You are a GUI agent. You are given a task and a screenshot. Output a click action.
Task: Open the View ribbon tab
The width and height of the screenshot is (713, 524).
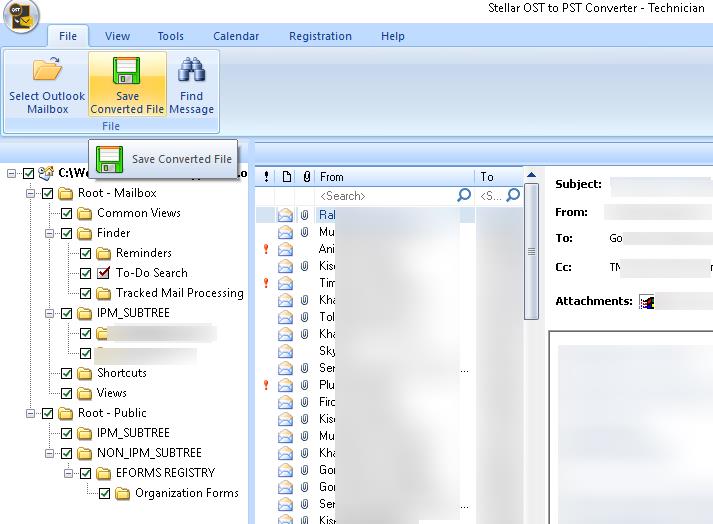pyautogui.click(x=117, y=36)
